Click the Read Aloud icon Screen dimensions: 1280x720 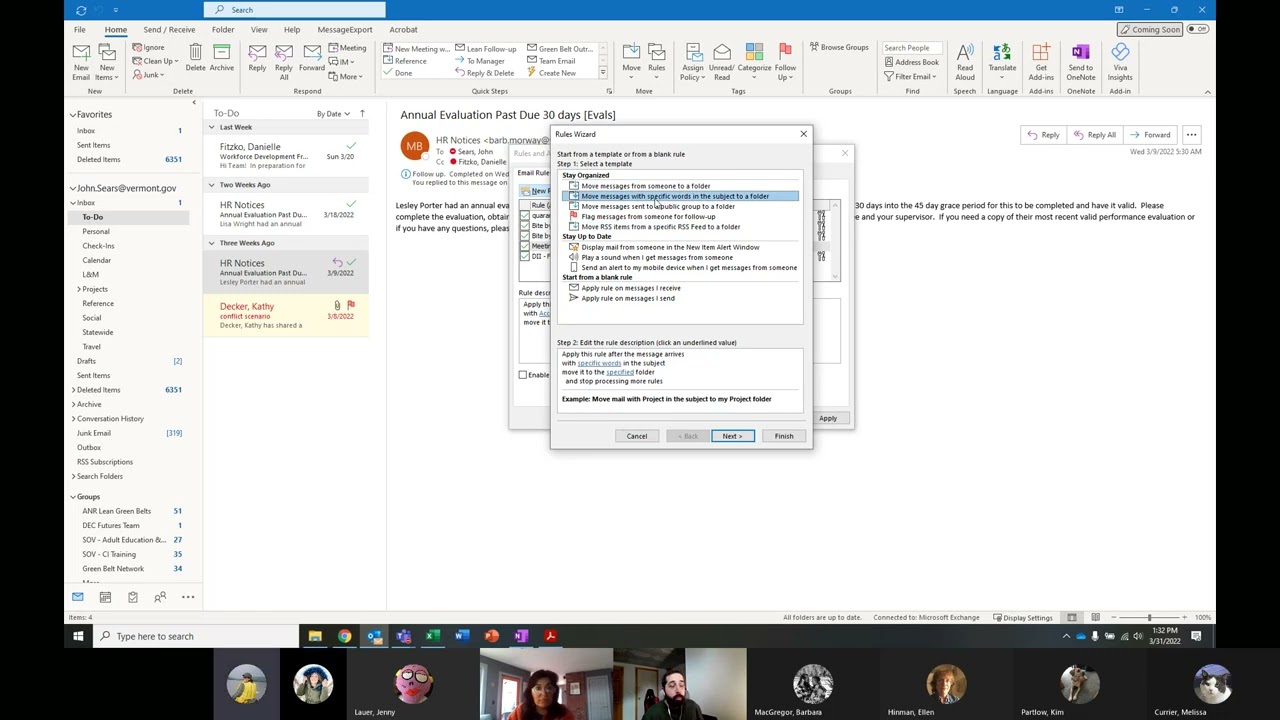click(x=965, y=61)
